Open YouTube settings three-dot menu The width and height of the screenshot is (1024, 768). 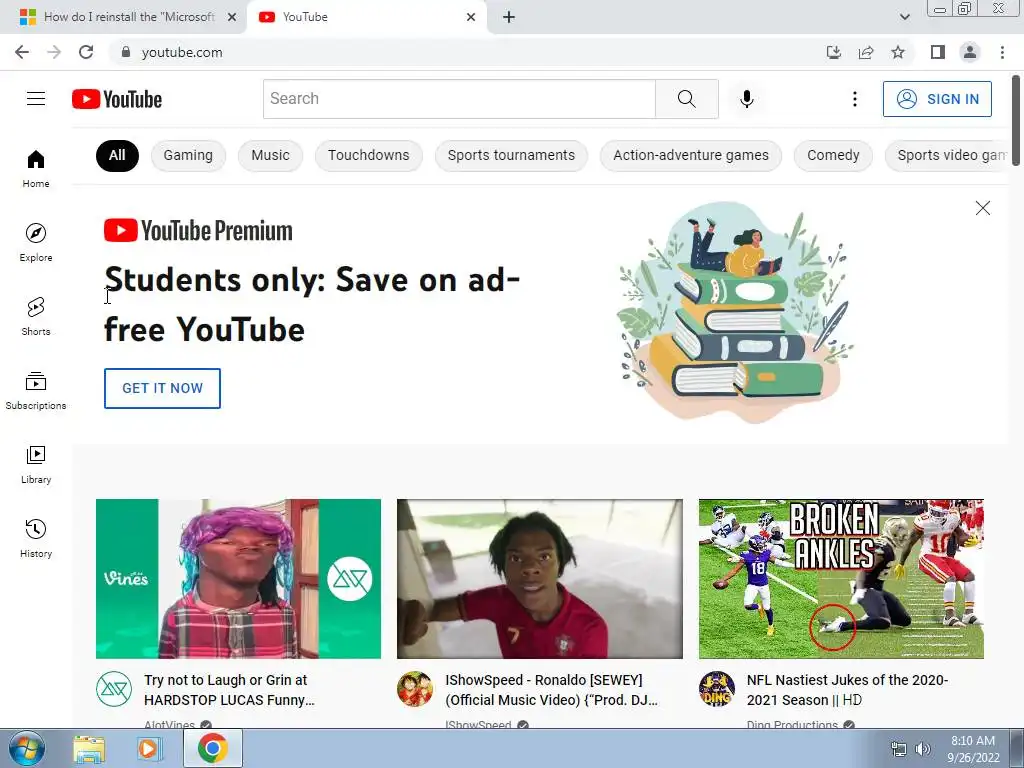[854, 99]
